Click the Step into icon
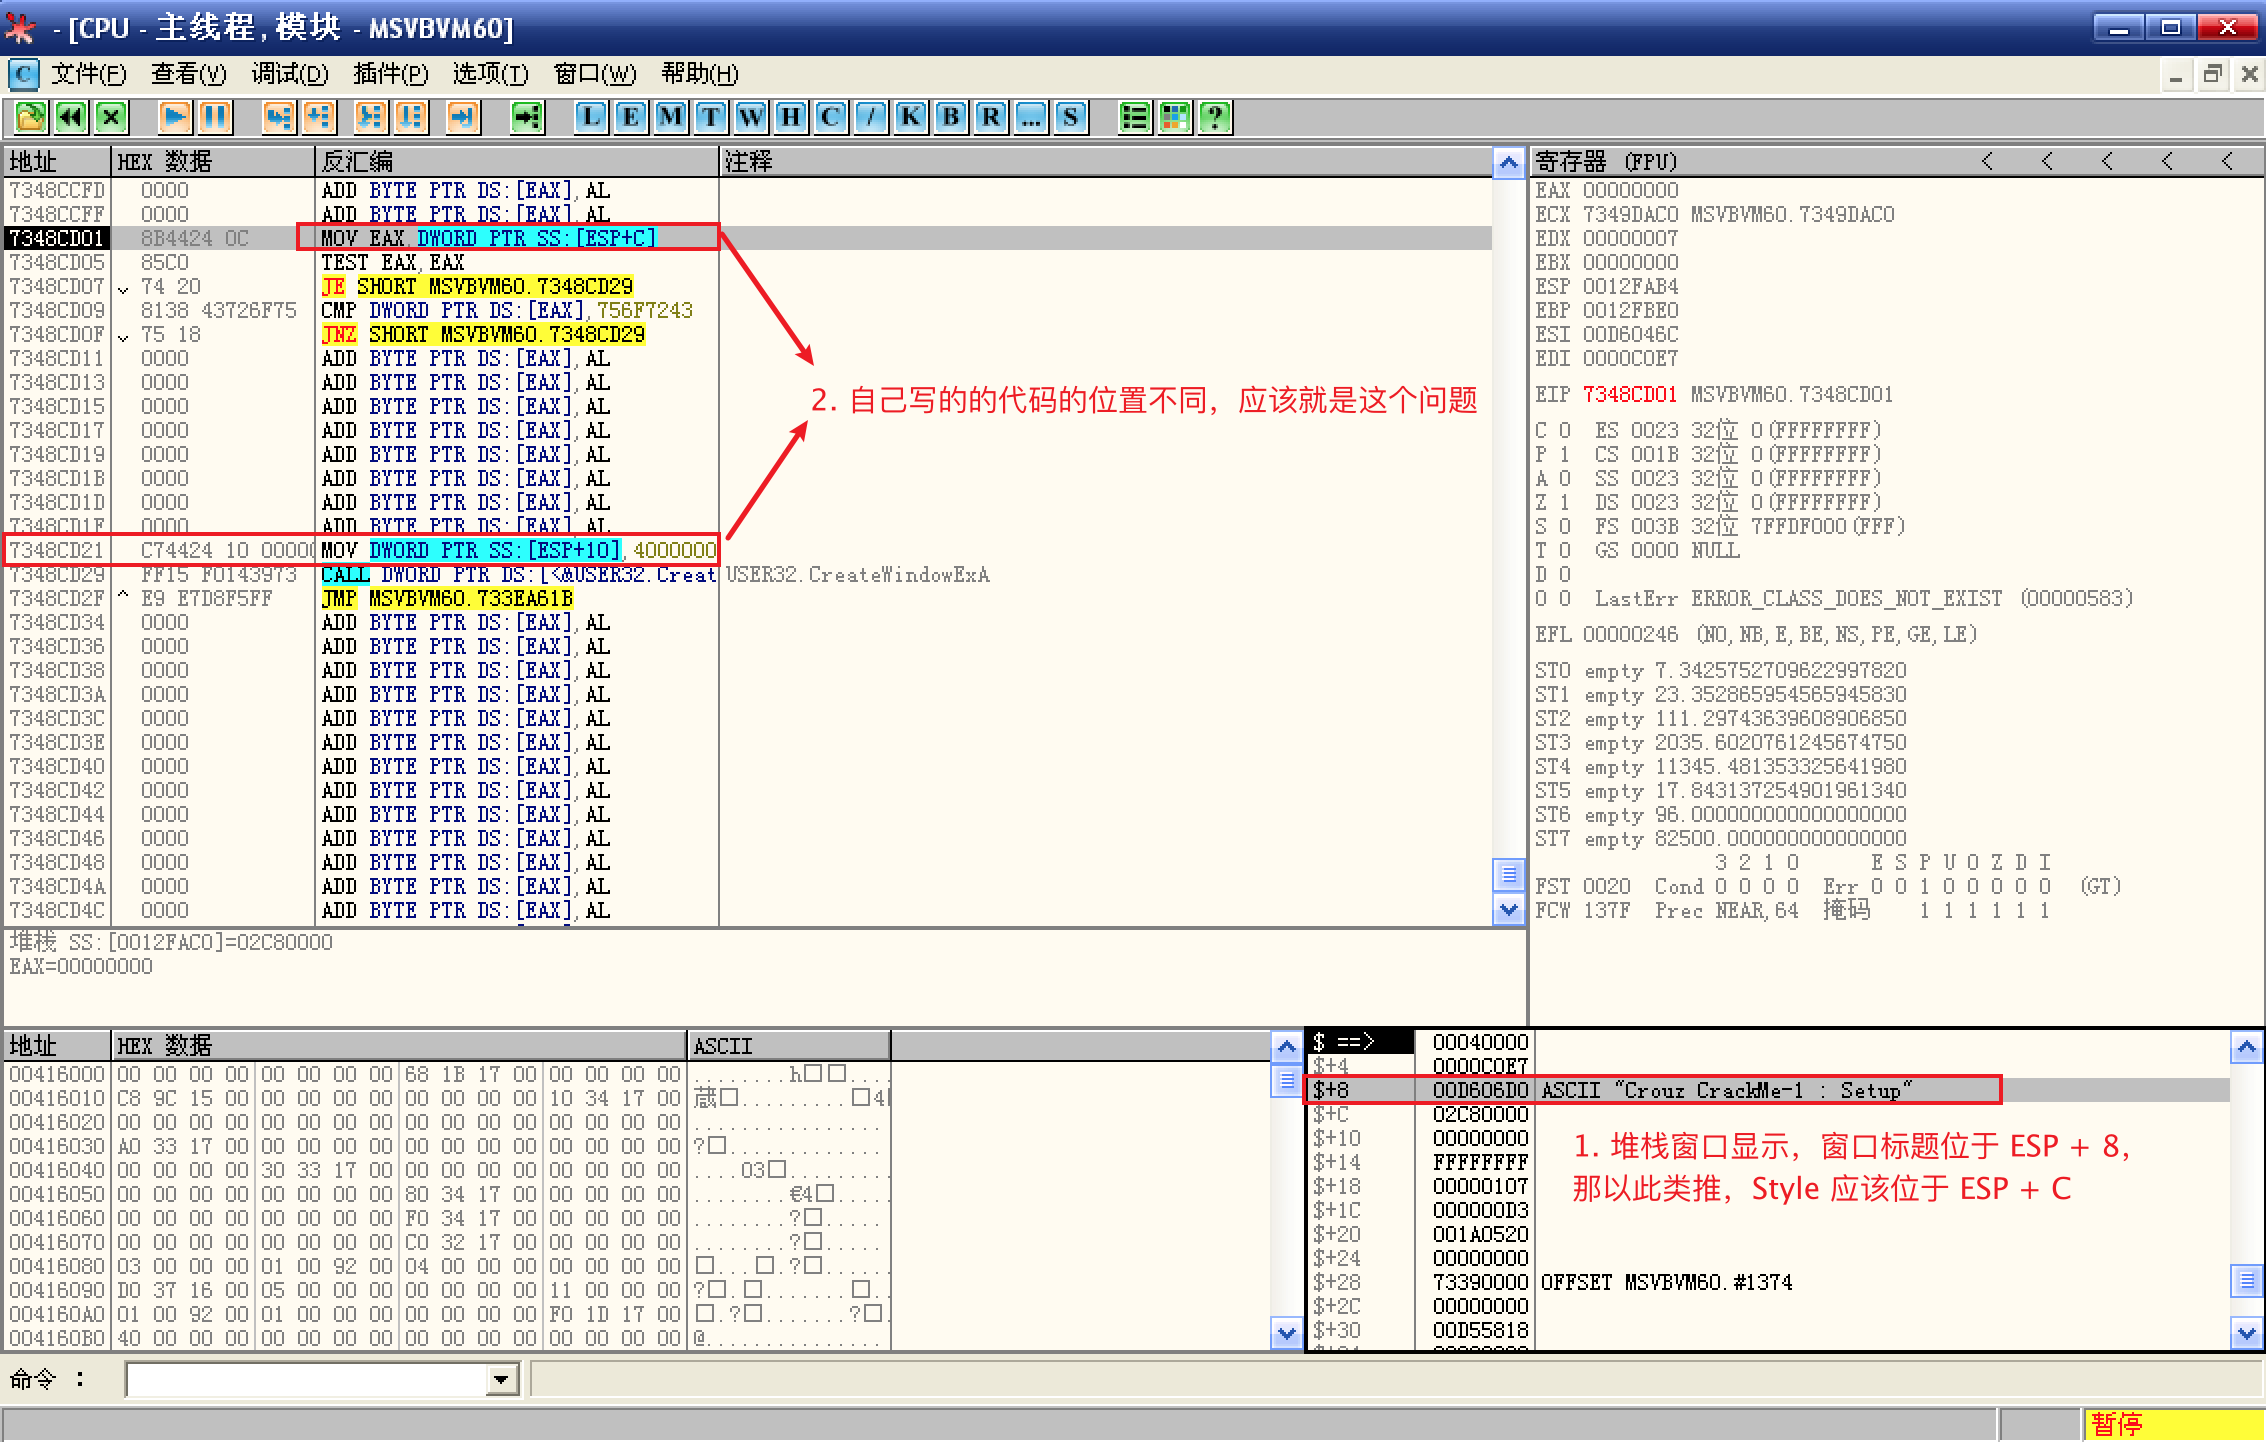This screenshot has width=2266, height=1442. click(278, 117)
